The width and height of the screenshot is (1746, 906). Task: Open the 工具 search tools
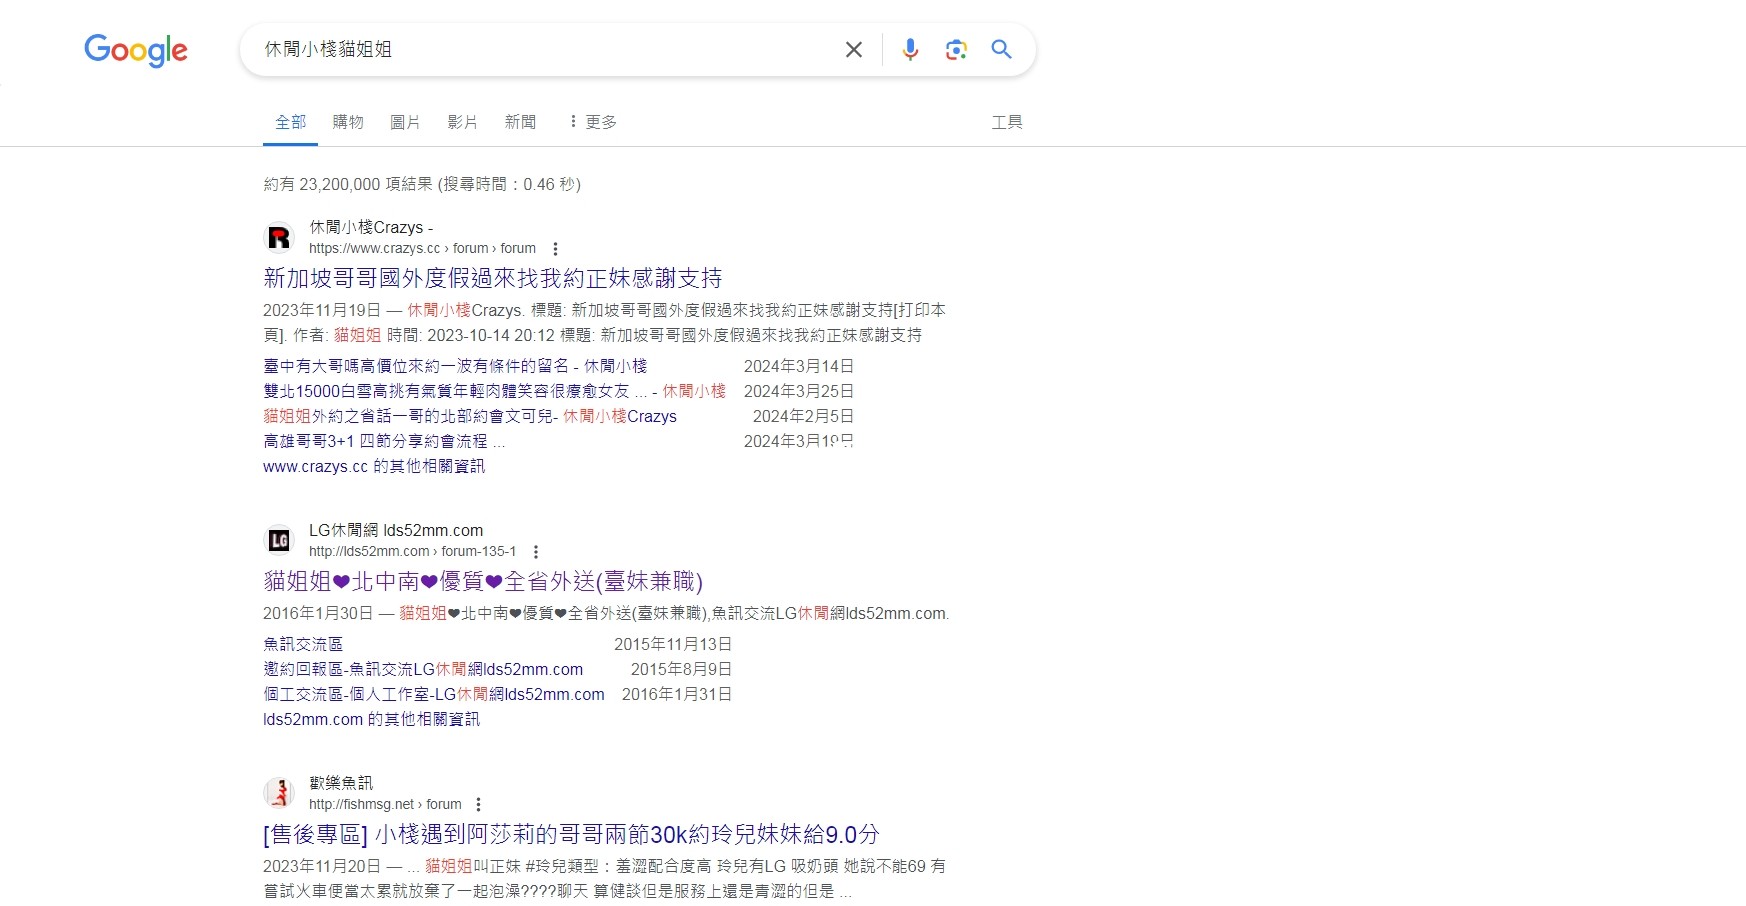(x=1007, y=122)
